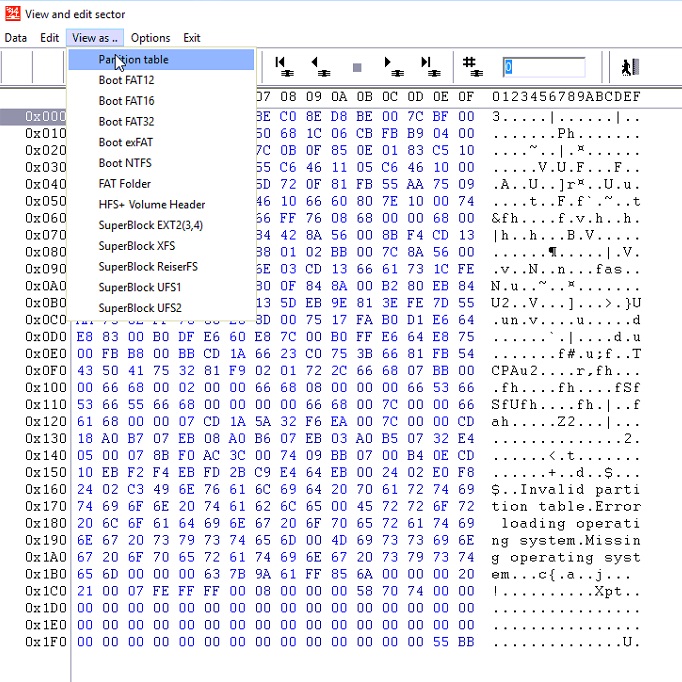Choose SuperBlock XFS entry
The width and height of the screenshot is (682, 682).
tap(136, 246)
